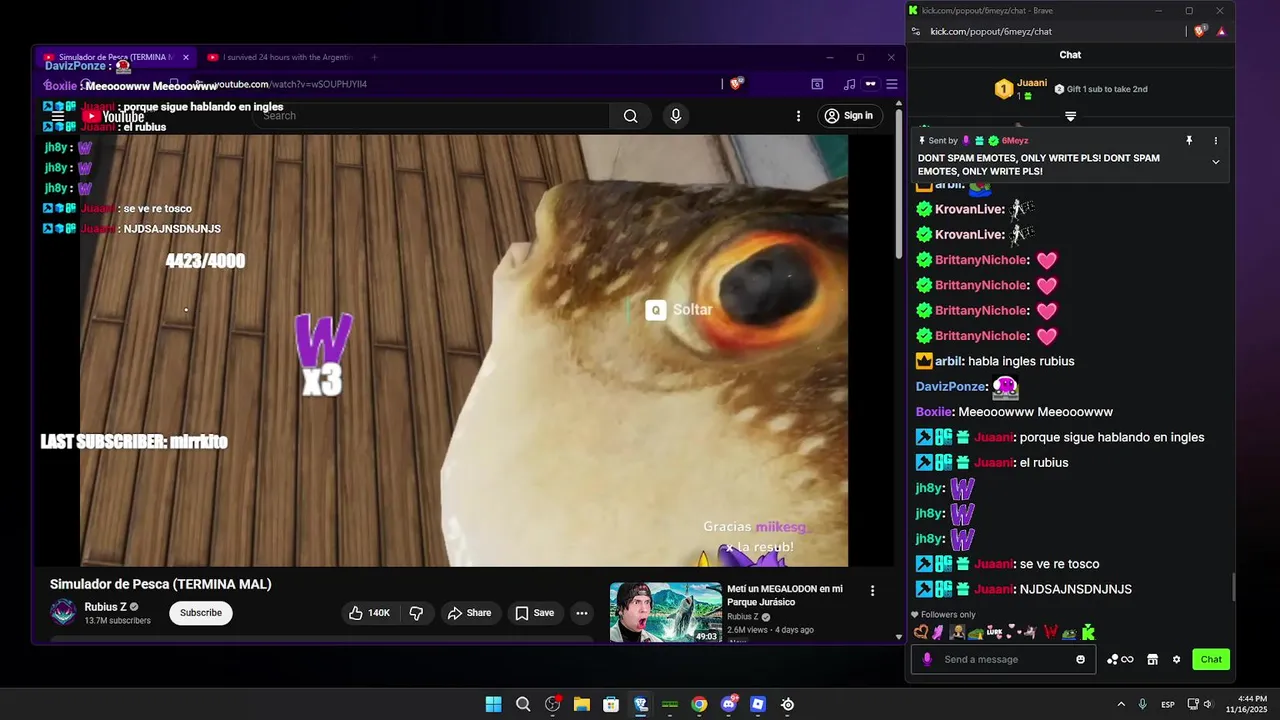Image resolution: width=1280 pixels, height=720 pixels.
Task: Open the emoji picker in the chat box
Action: point(1080,659)
